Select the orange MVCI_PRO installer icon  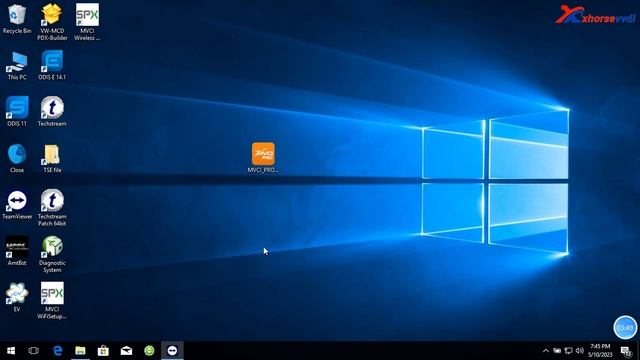pyautogui.click(x=263, y=158)
